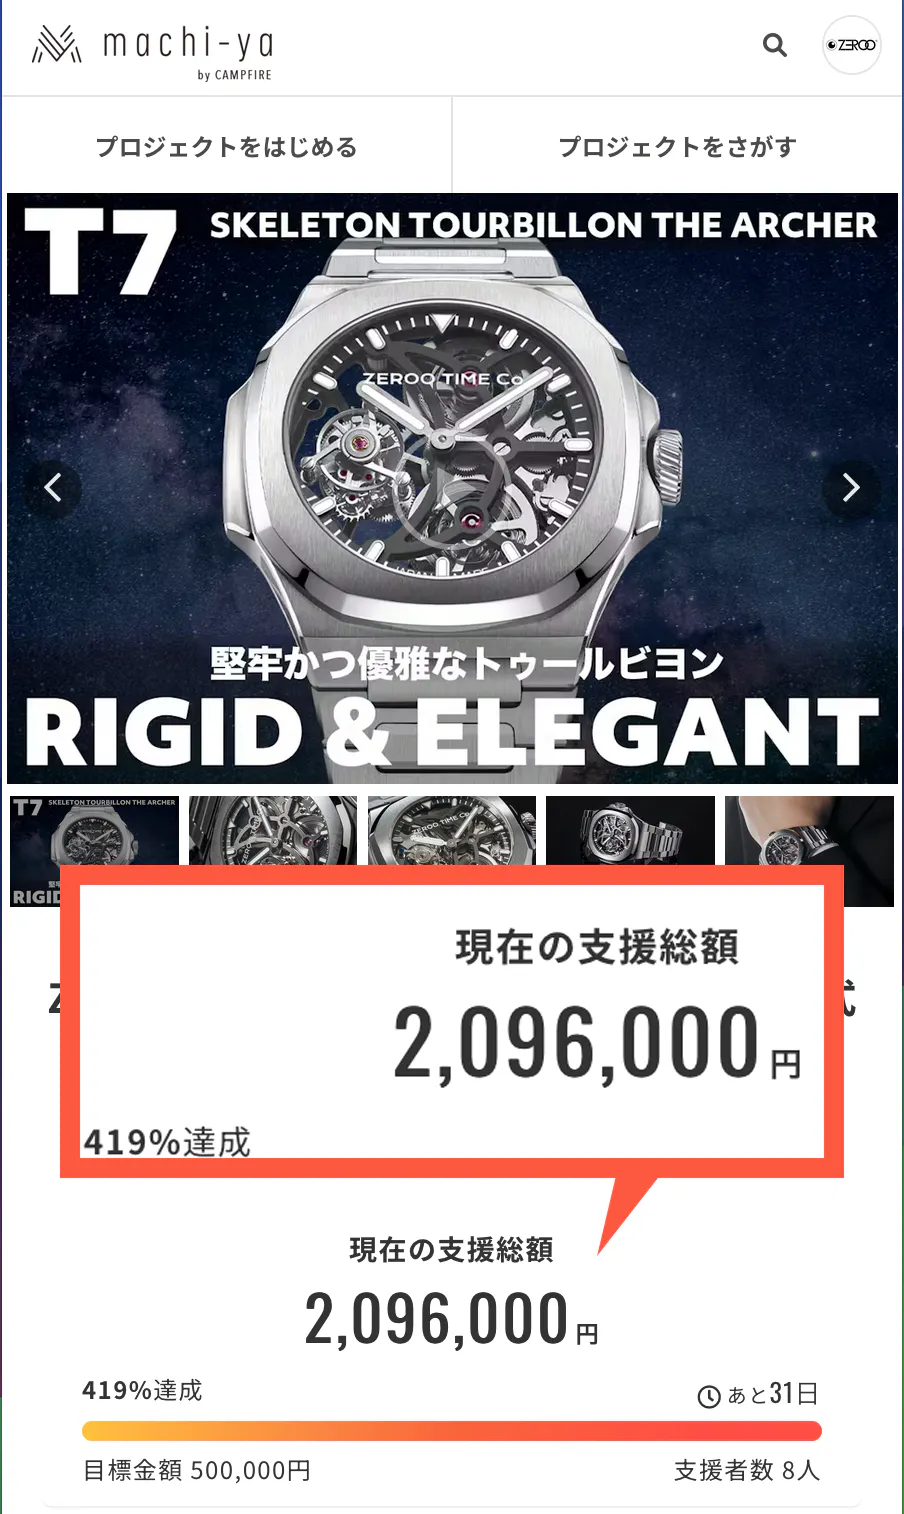904x1514 pixels.
Task: Open the search magnifier icon
Action: tap(775, 45)
